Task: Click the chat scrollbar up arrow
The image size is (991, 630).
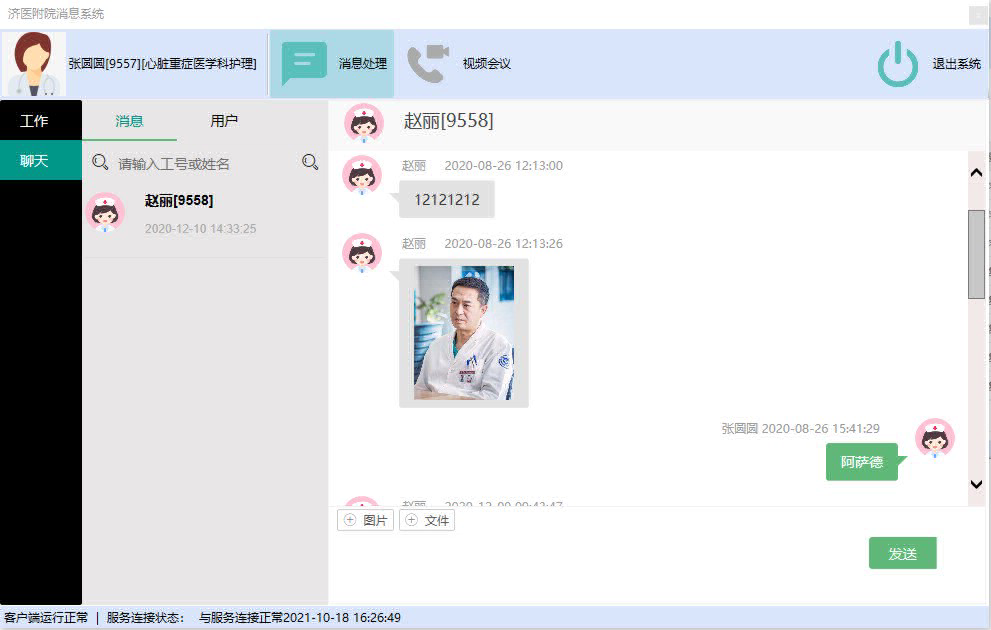Action: click(976, 173)
